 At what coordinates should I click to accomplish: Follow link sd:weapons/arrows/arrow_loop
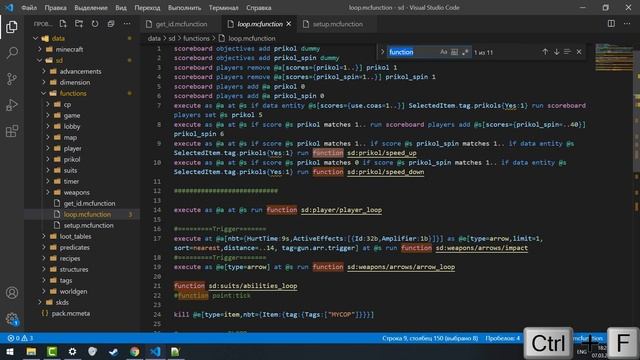[401, 267]
